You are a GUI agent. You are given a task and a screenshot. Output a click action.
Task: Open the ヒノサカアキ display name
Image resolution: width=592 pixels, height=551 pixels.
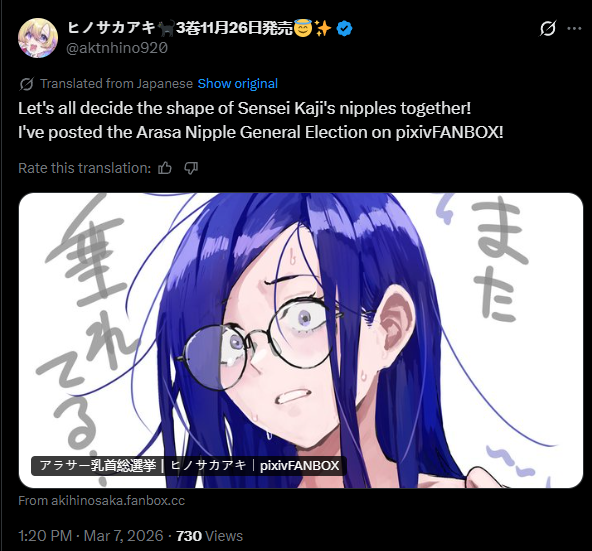pyautogui.click(x=111, y=28)
